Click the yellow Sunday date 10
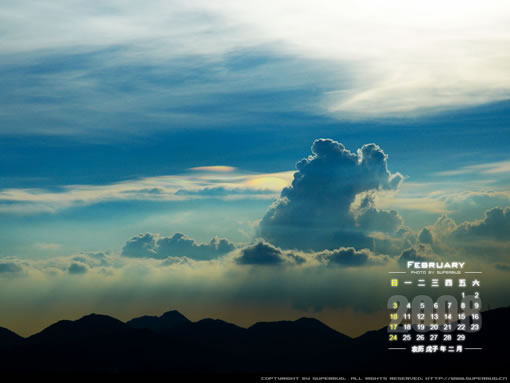Screen dimensions: 510x383 click(x=394, y=317)
